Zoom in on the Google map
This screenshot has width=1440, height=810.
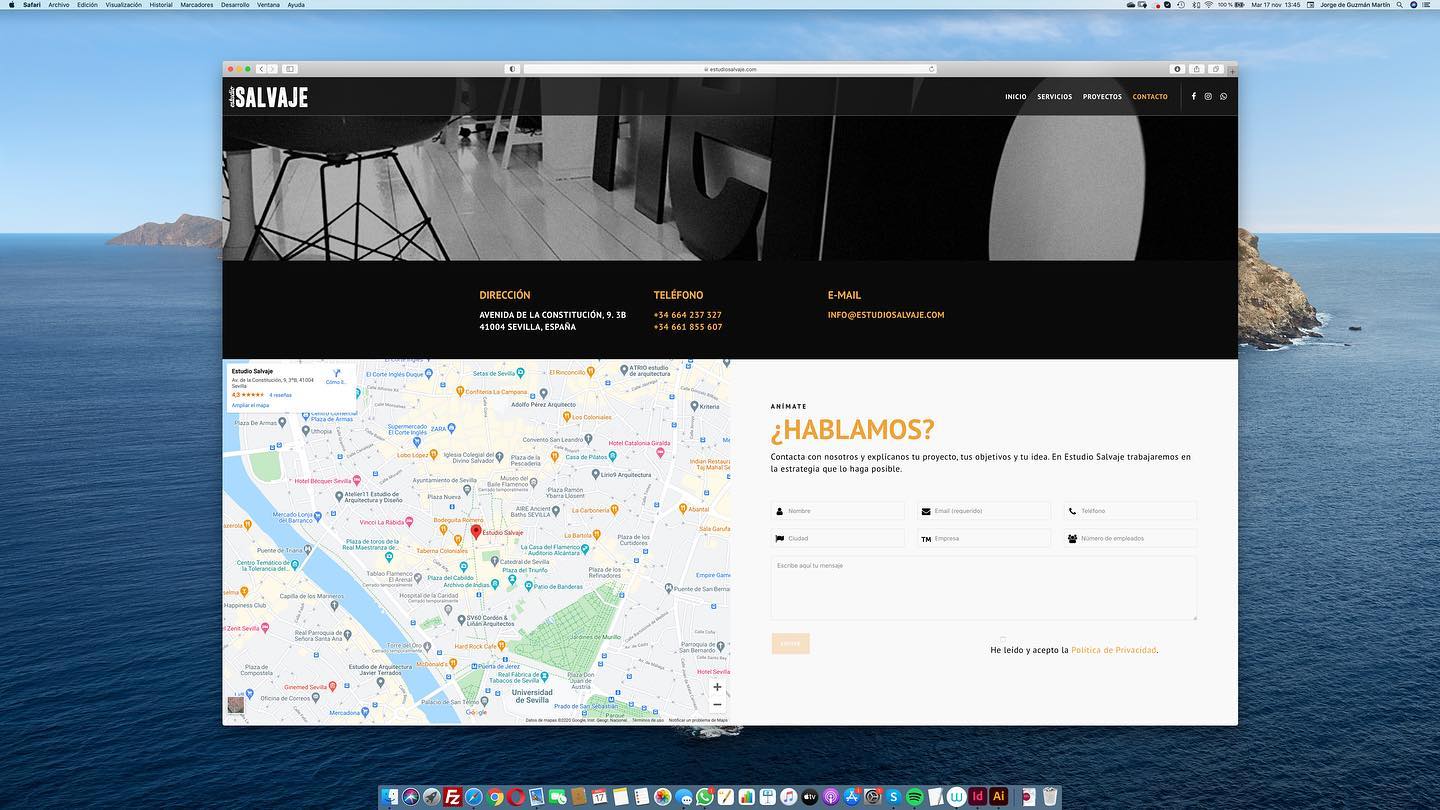(717, 687)
